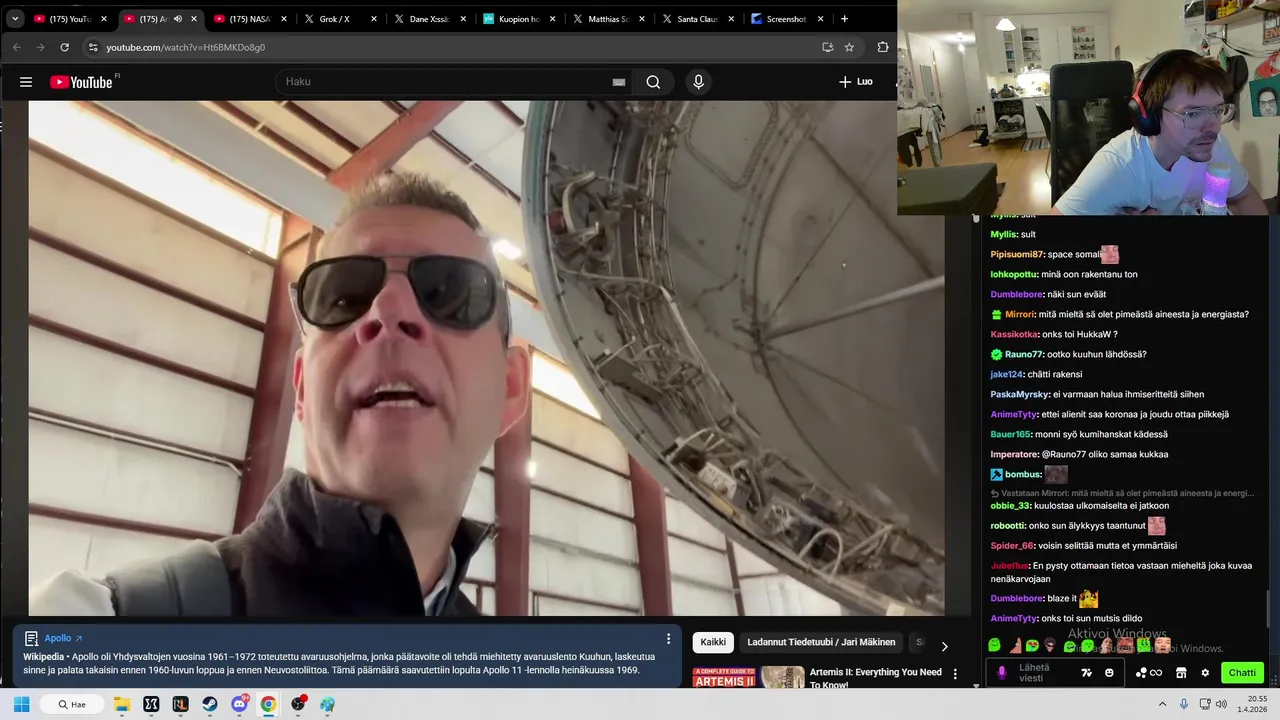The image size is (1280, 720).
Task: Open the Windows Start menu
Action: [x=21, y=704]
